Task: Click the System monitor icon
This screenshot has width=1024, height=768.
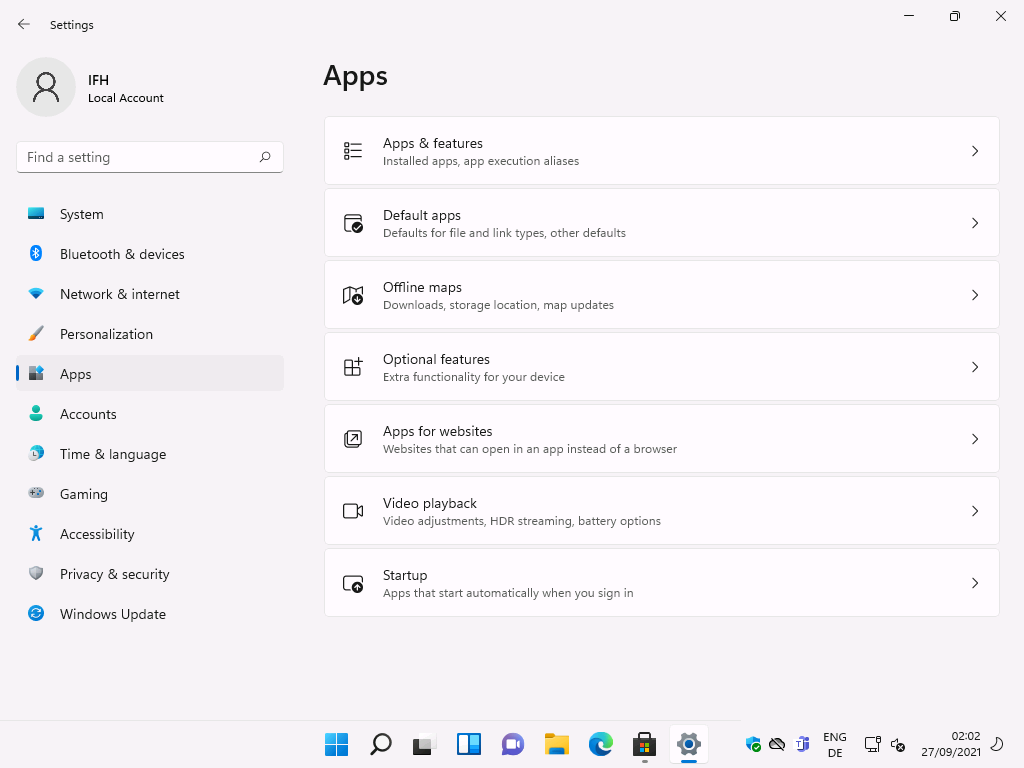Action: point(36,214)
